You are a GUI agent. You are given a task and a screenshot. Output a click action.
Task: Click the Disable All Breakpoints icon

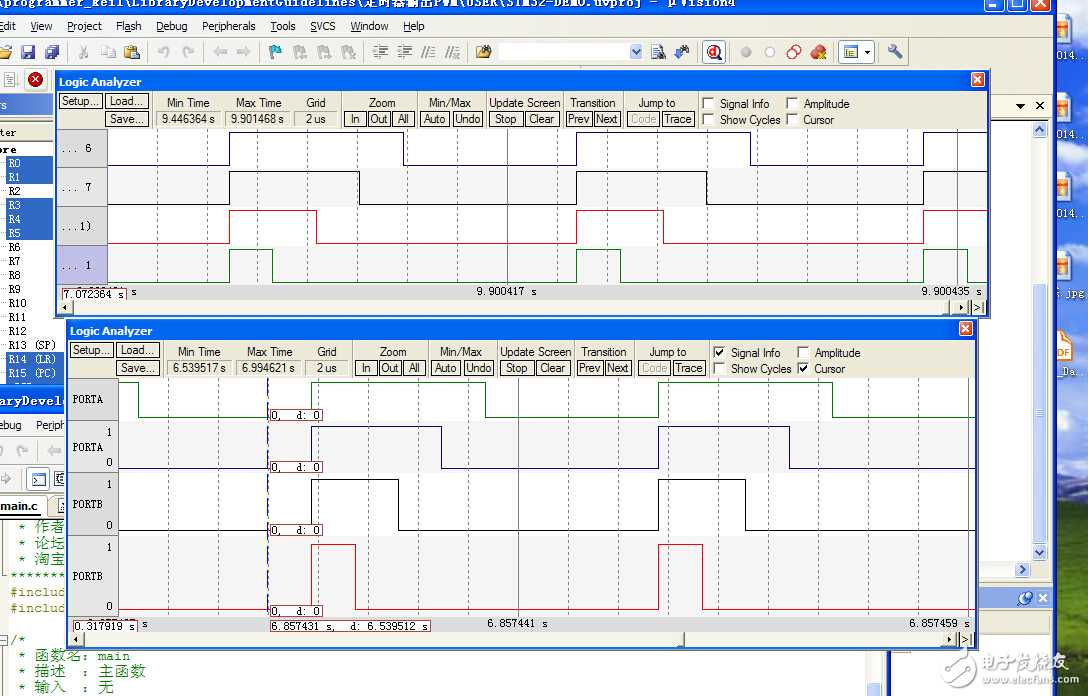click(794, 52)
